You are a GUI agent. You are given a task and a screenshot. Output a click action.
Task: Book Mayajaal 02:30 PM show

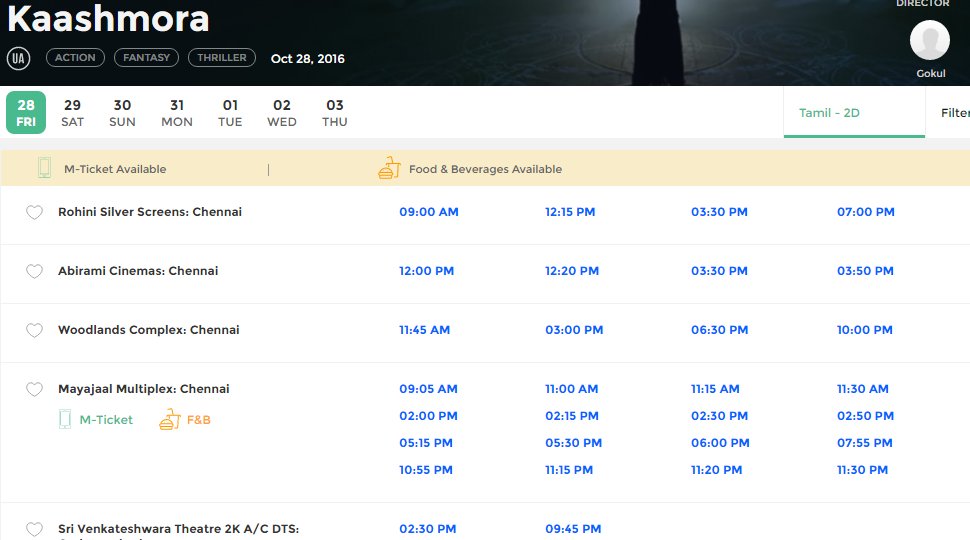click(x=719, y=416)
